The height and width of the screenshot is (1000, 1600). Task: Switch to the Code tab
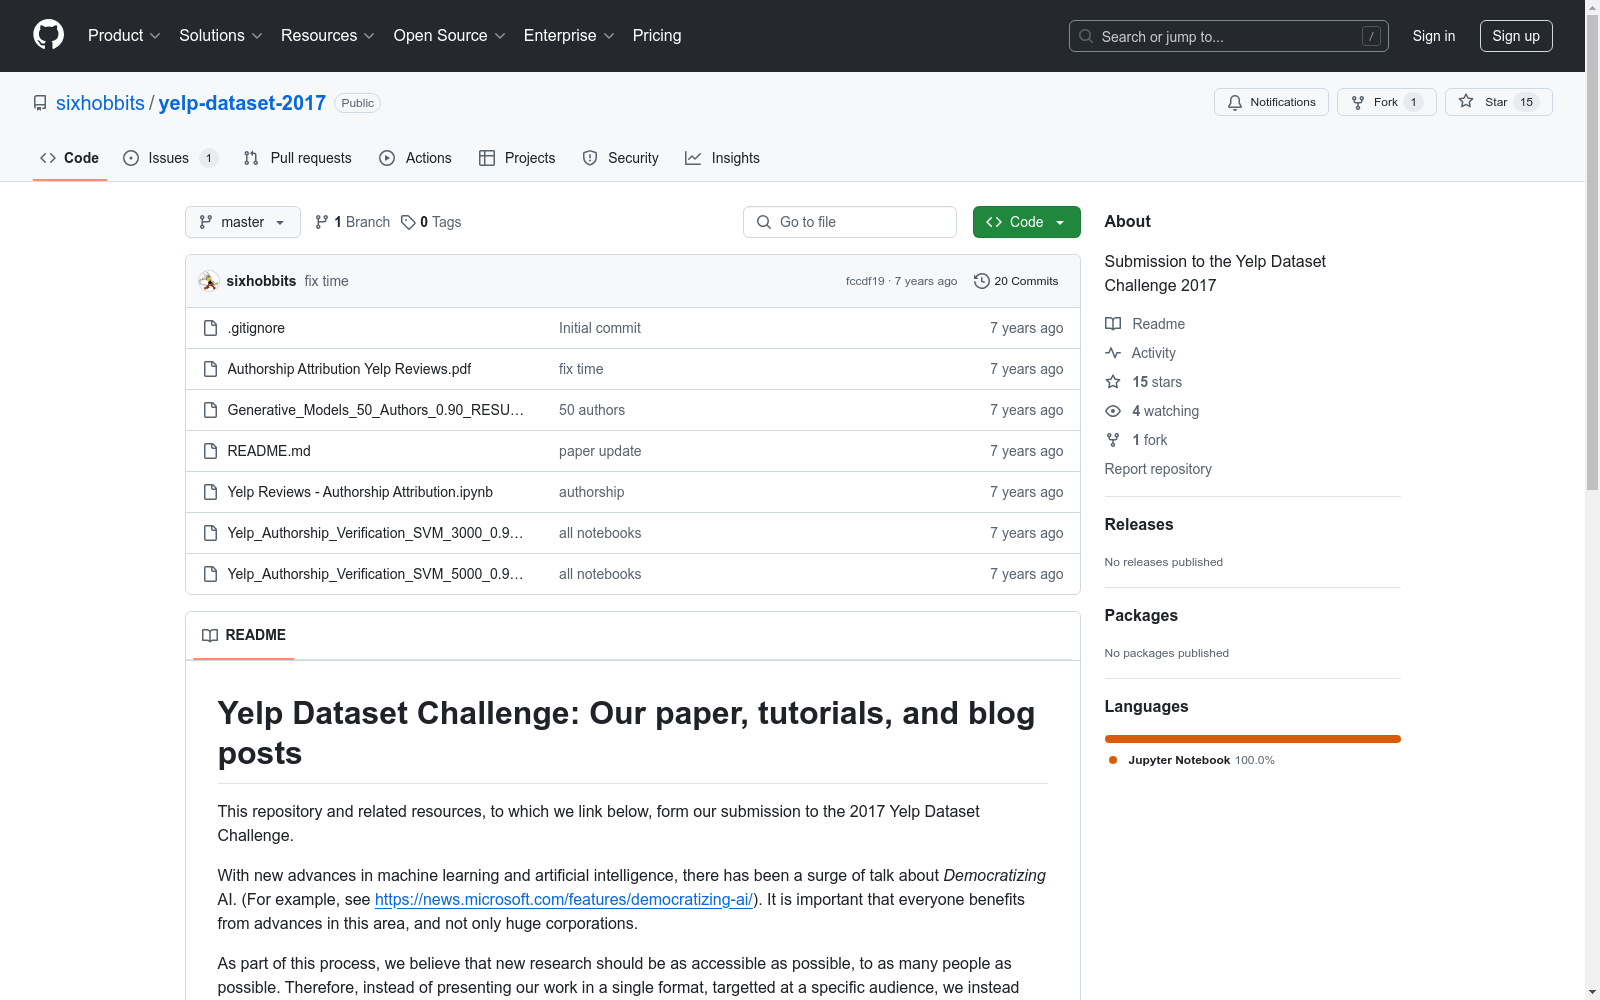pos(70,158)
